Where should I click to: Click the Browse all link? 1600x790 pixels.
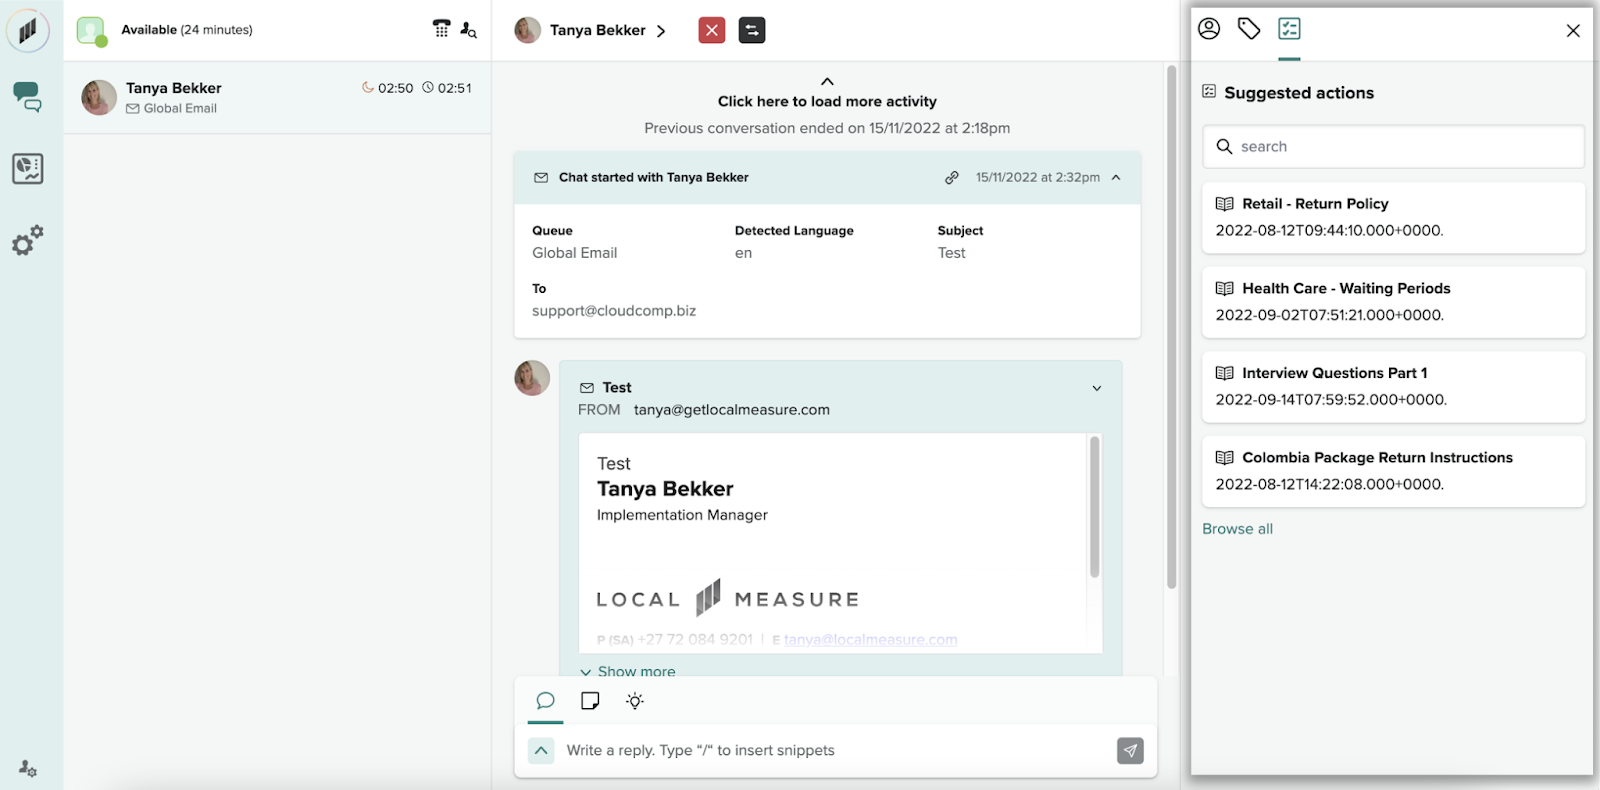(x=1237, y=529)
